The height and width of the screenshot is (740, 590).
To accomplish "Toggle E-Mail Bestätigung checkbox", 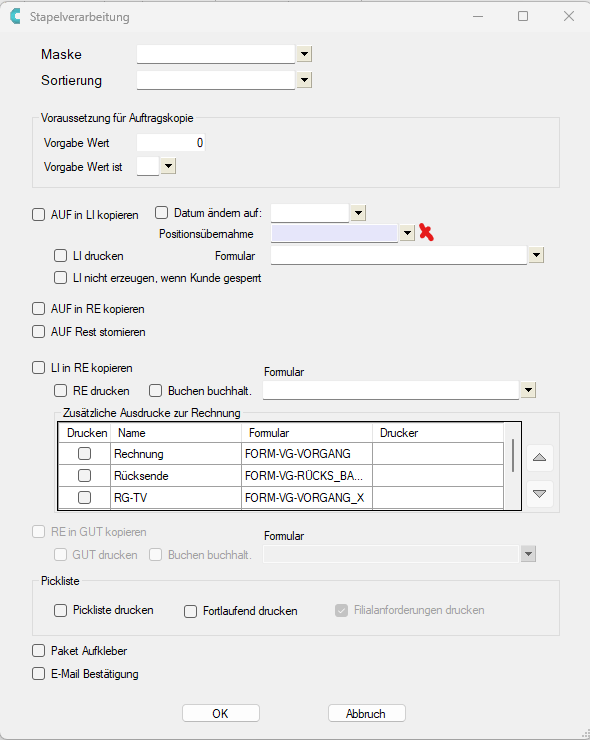I will click(38, 673).
